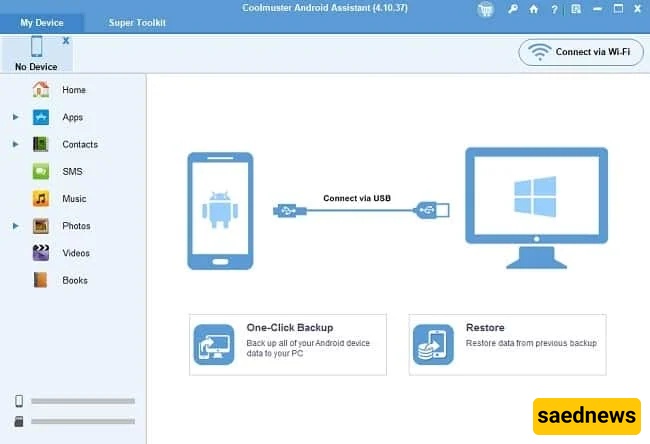The height and width of the screenshot is (444, 650).
Task: Click the Books icon in sidebar
Action: click(x=41, y=280)
